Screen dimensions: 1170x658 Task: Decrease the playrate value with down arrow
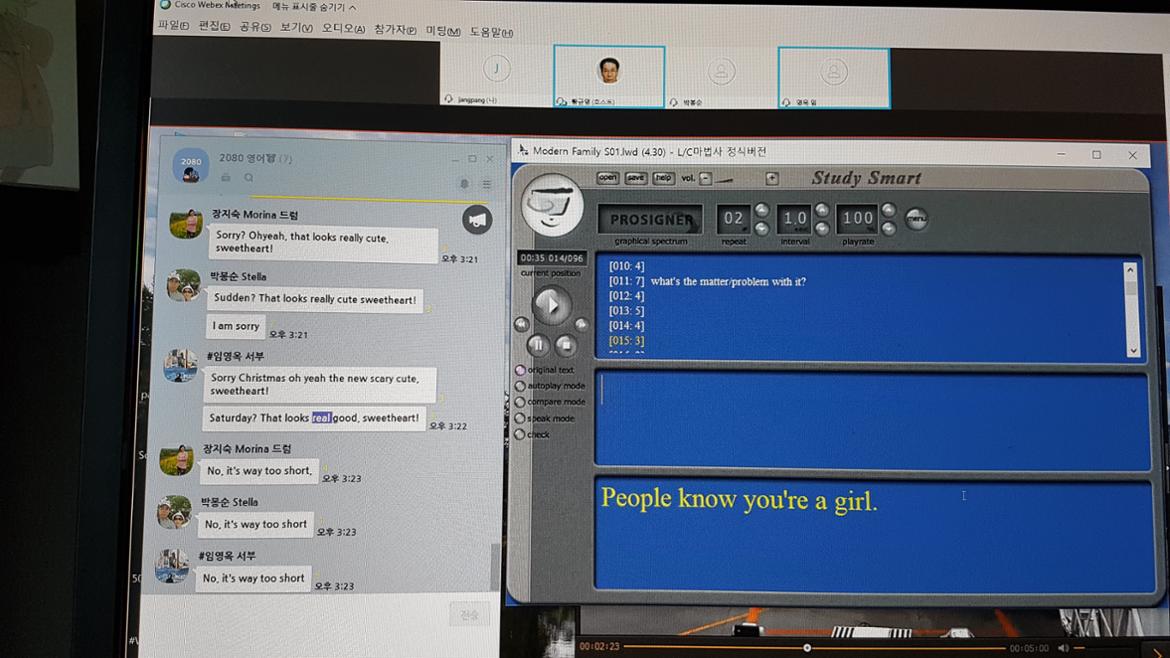[887, 228]
